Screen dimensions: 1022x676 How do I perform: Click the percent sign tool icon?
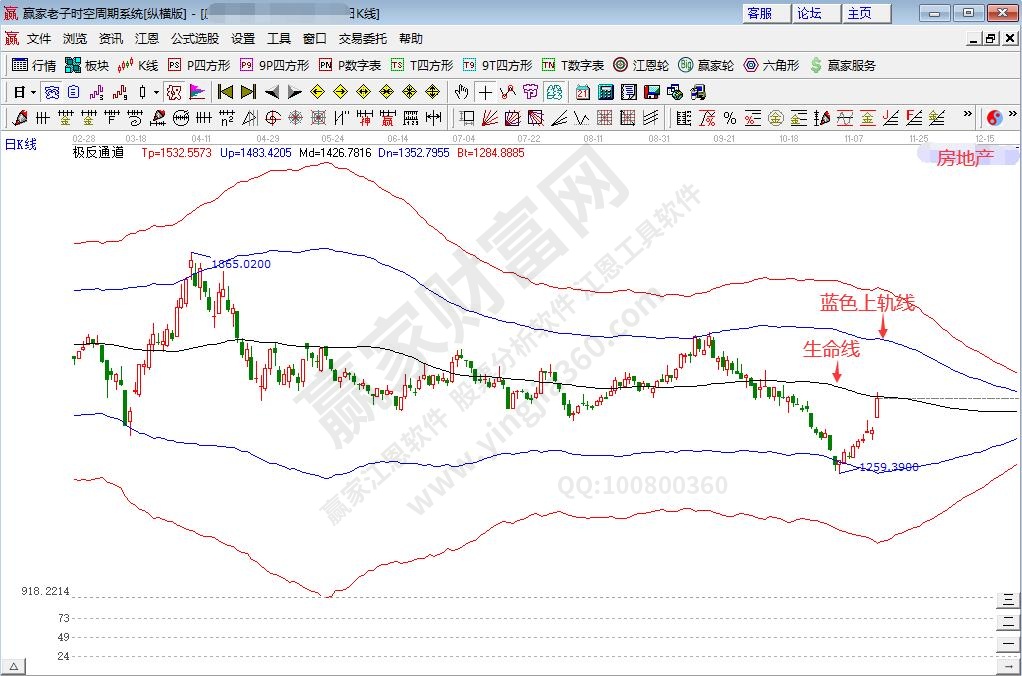click(x=729, y=117)
